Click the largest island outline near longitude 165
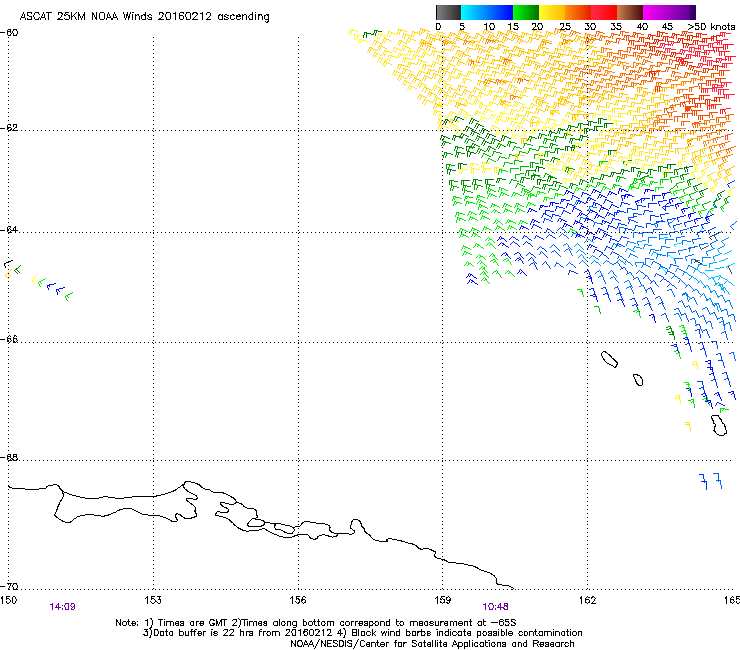The height and width of the screenshot is (650, 740). click(x=719, y=425)
